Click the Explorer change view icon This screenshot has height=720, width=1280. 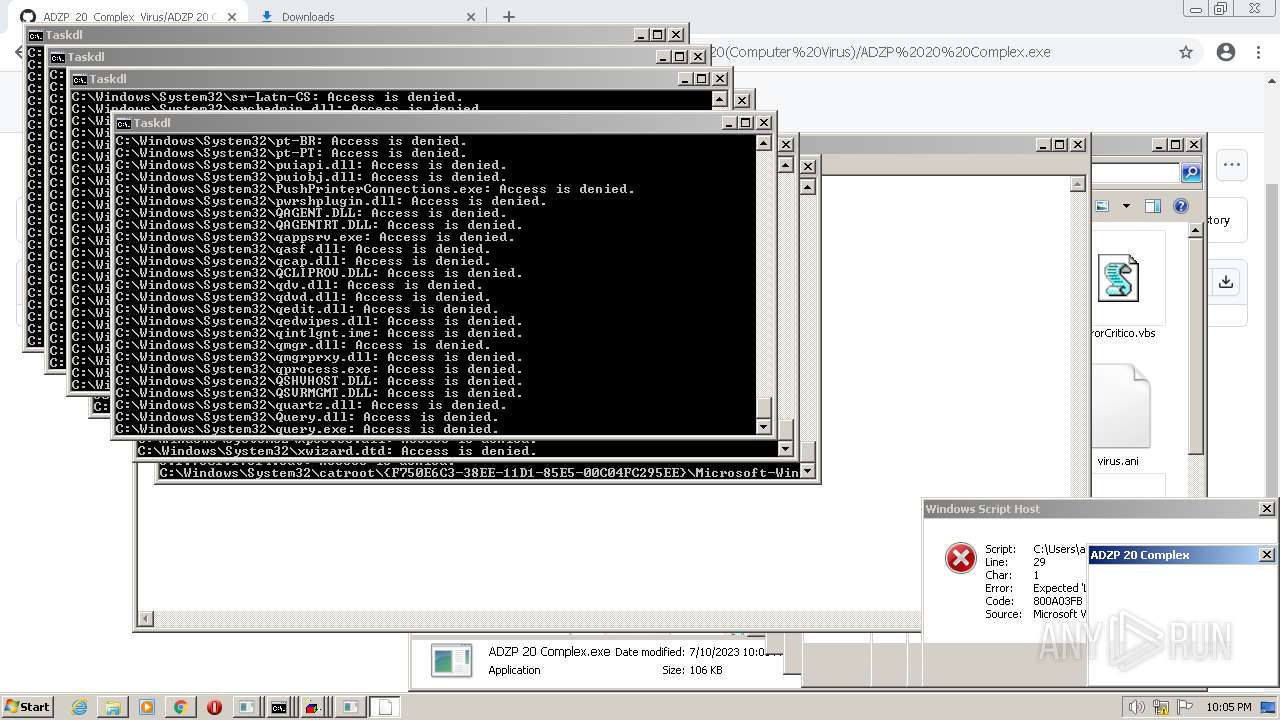pos(1102,206)
